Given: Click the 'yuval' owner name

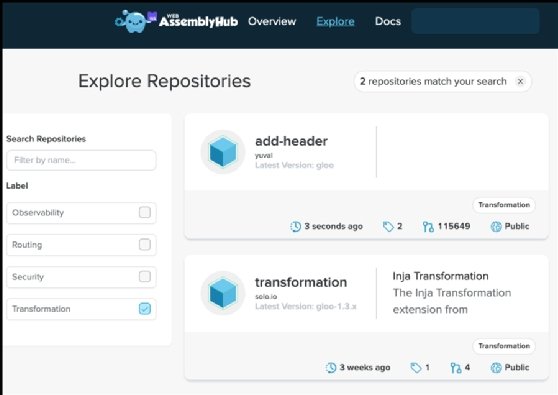Looking at the screenshot, I should (x=264, y=156).
